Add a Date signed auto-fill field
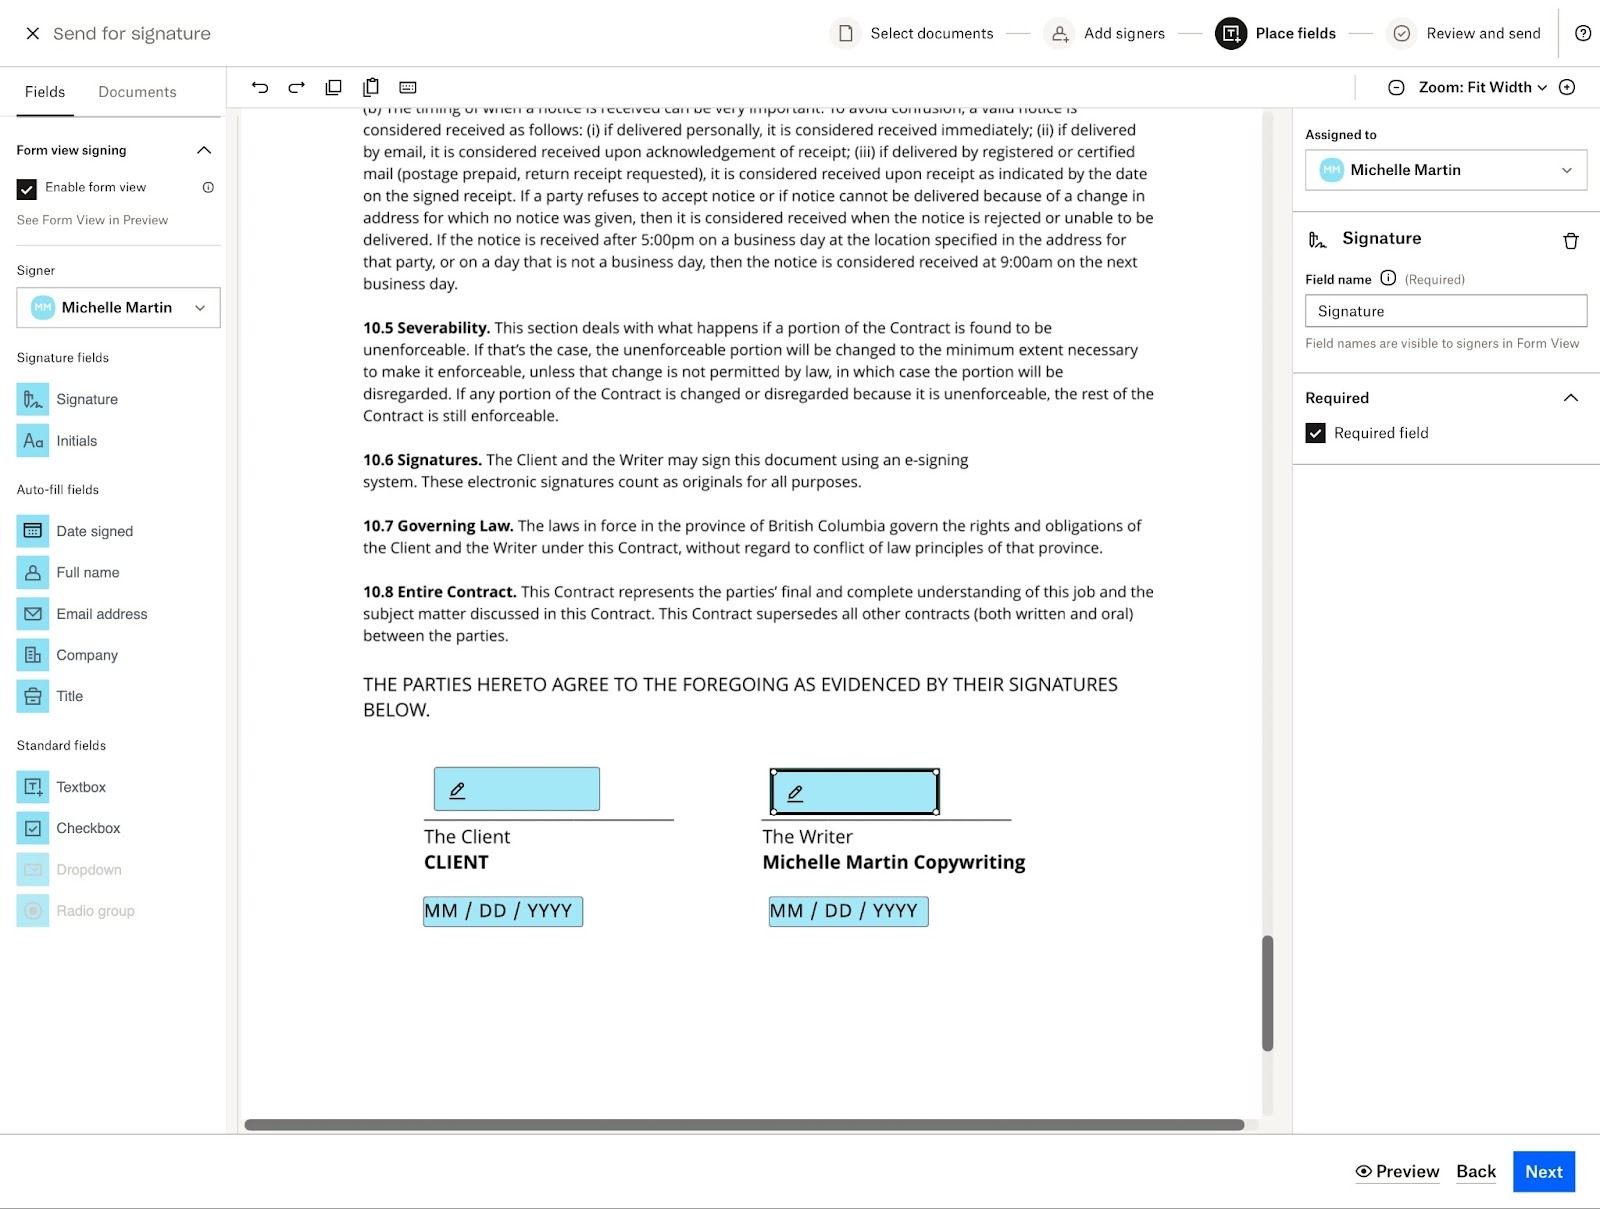Viewport: 1600px width, 1209px height. point(95,531)
